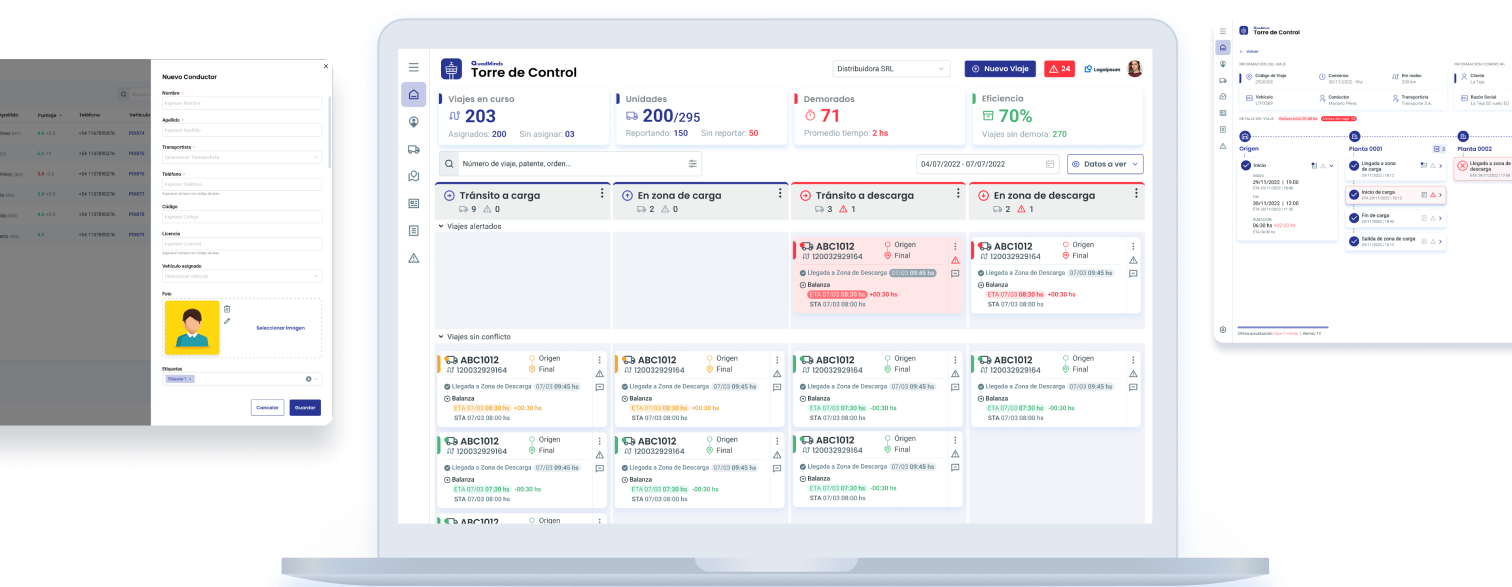This screenshot has height=587, width=1512.
Task: Expand the Datos a ver dropdown
Action: tap(1105, 164)
